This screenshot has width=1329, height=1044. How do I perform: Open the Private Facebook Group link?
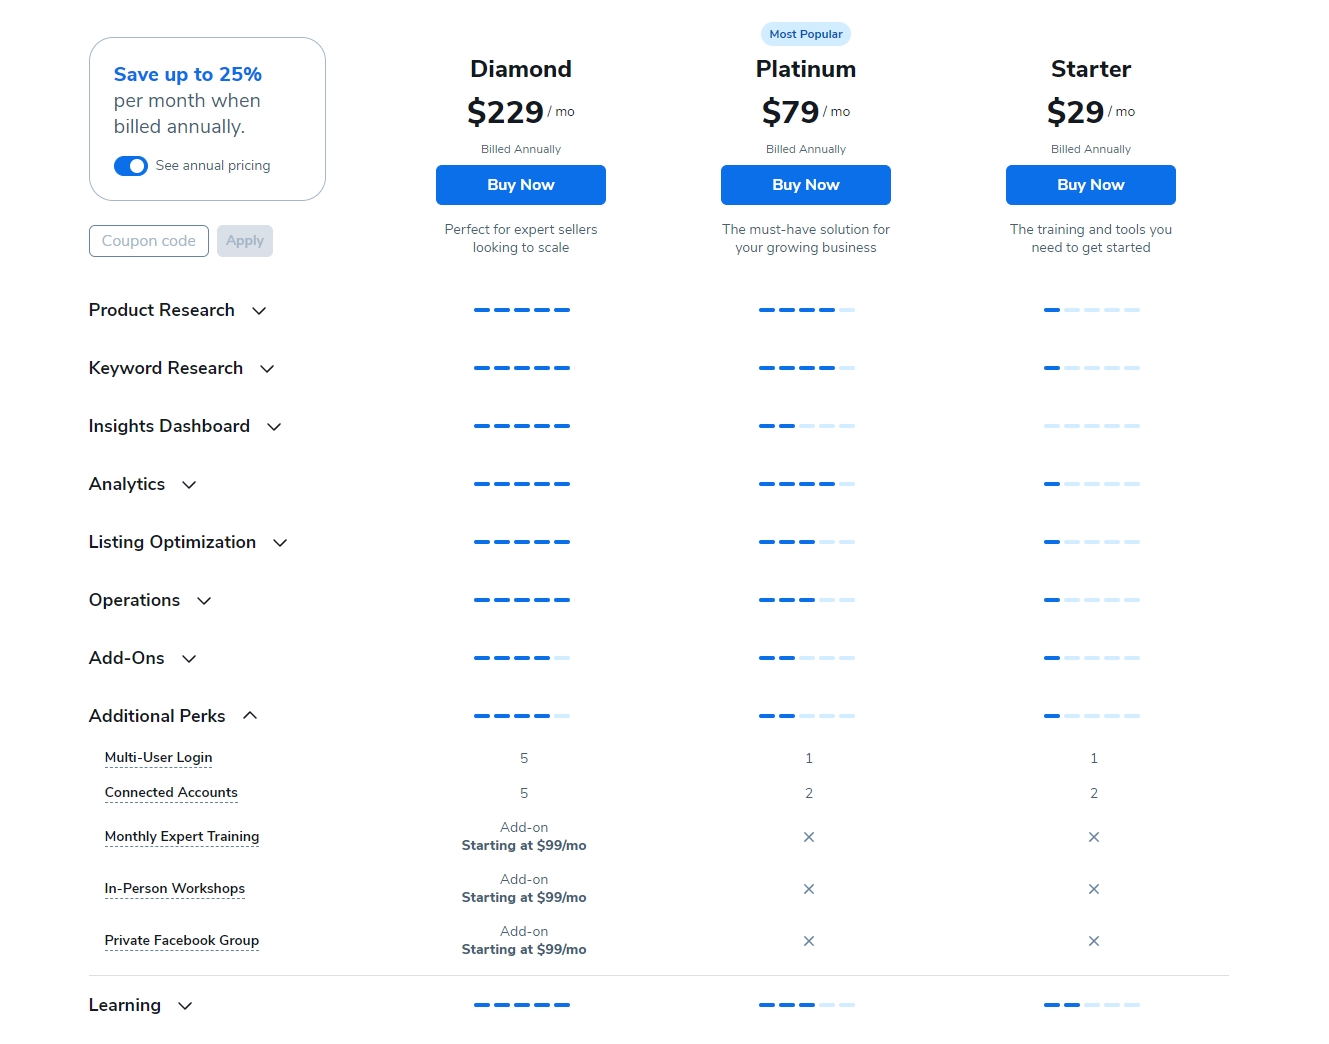pyautogui.click(x=182, y=941)
